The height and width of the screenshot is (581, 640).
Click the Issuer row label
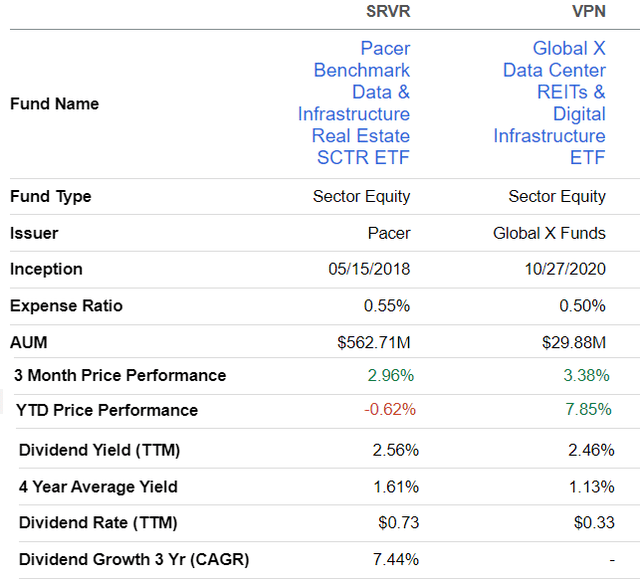click(x=34, y=233)
